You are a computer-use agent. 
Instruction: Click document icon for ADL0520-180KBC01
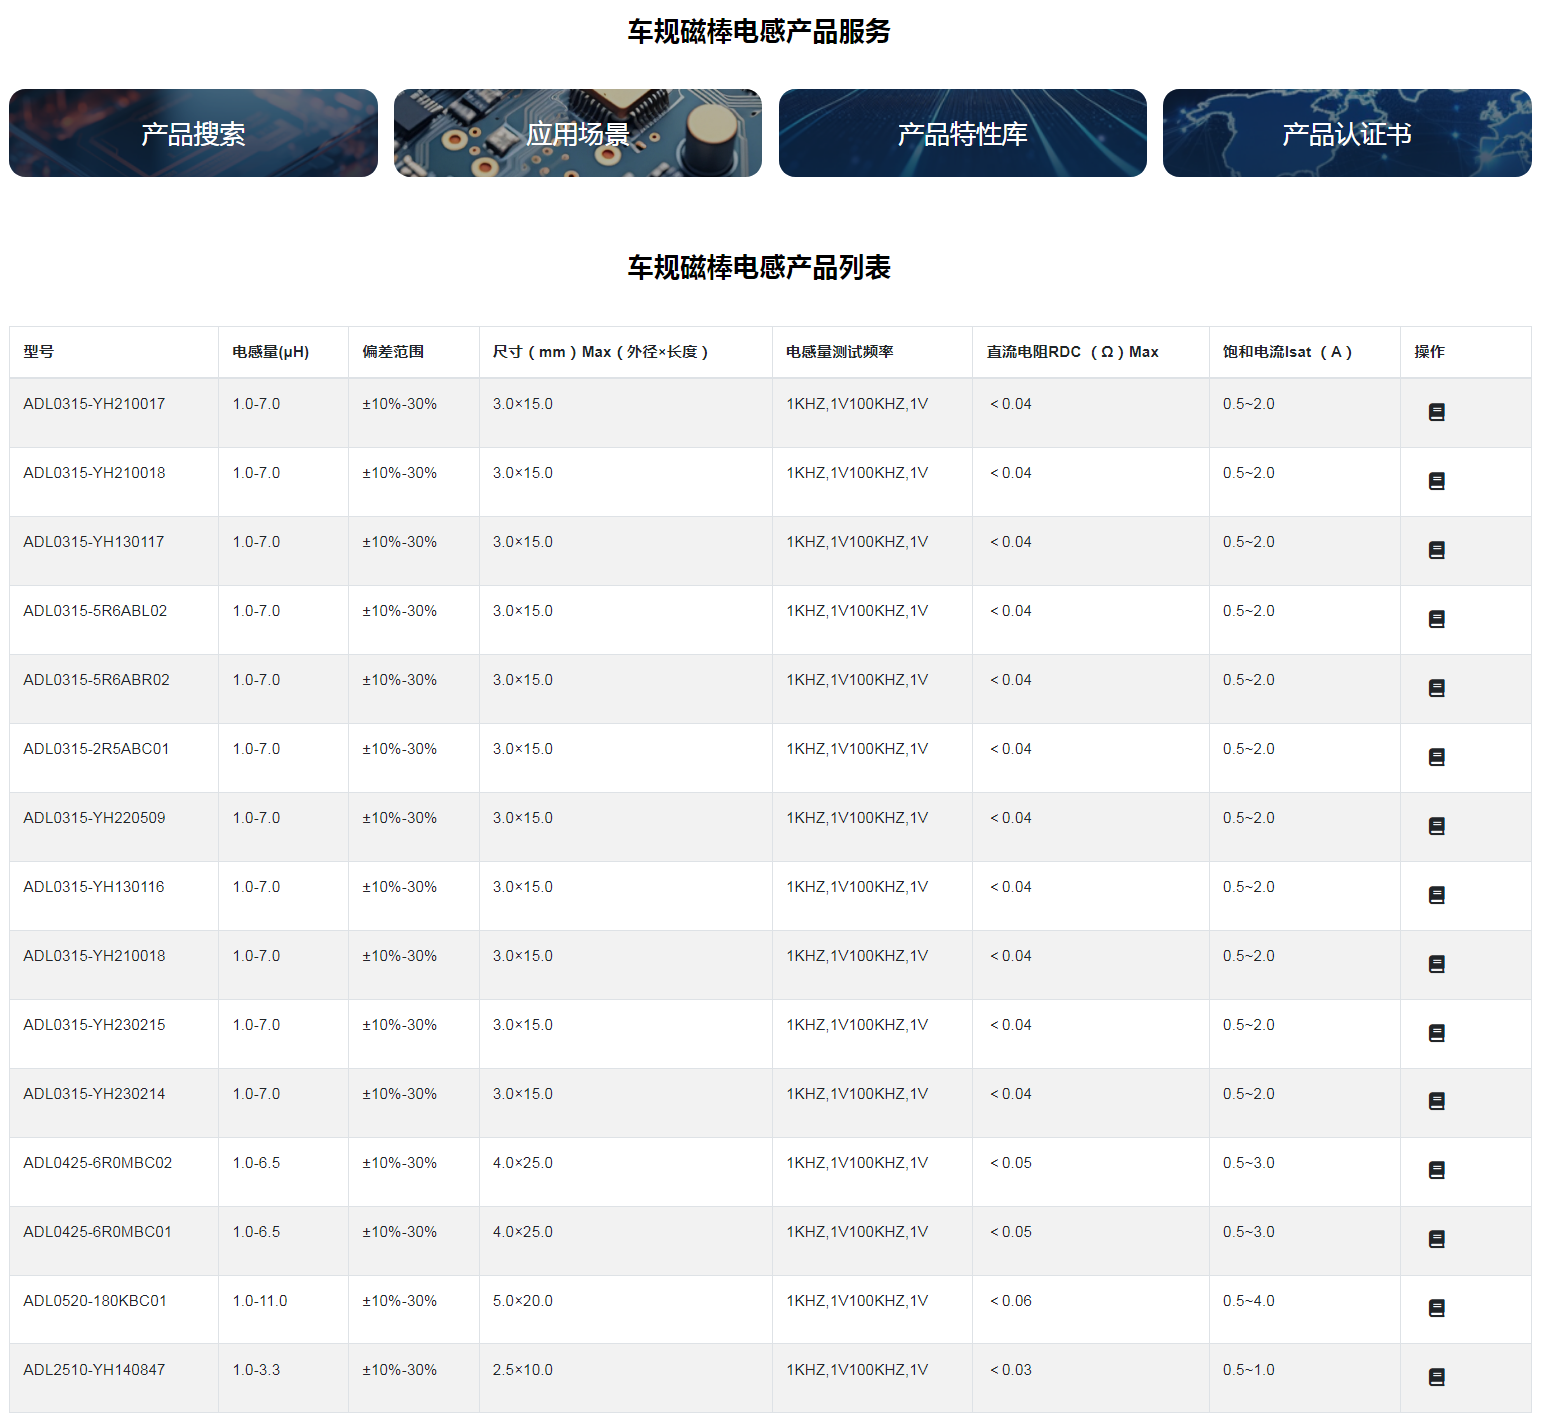[x=1436, y=1308]
